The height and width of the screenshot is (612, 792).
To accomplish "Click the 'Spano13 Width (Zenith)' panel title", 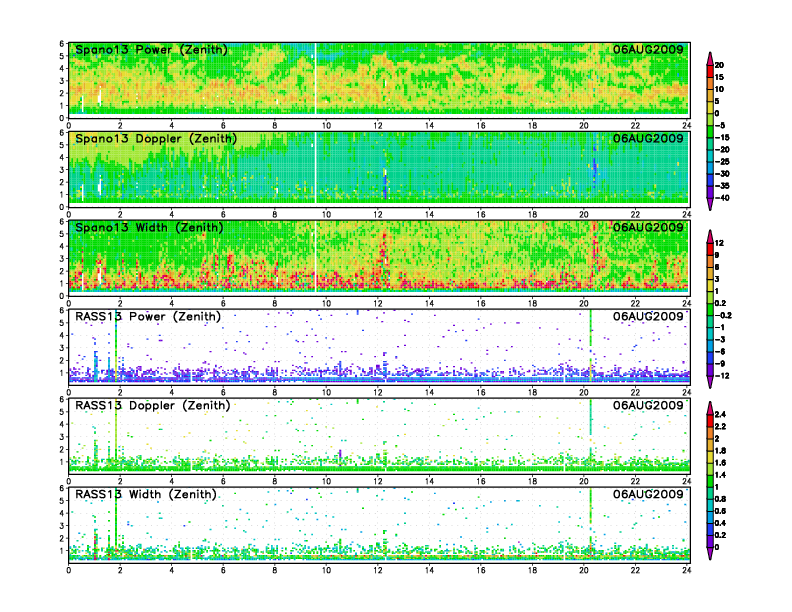I will tap(149, 228).
